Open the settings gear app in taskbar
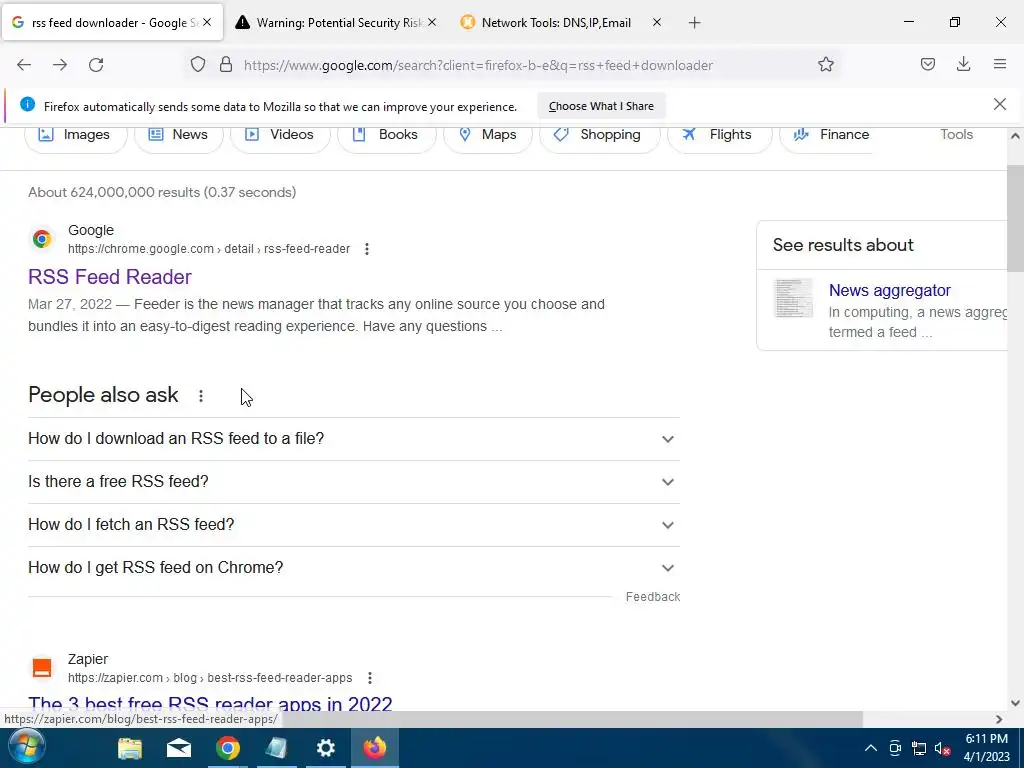1024x768 pixels. (325, 748)
